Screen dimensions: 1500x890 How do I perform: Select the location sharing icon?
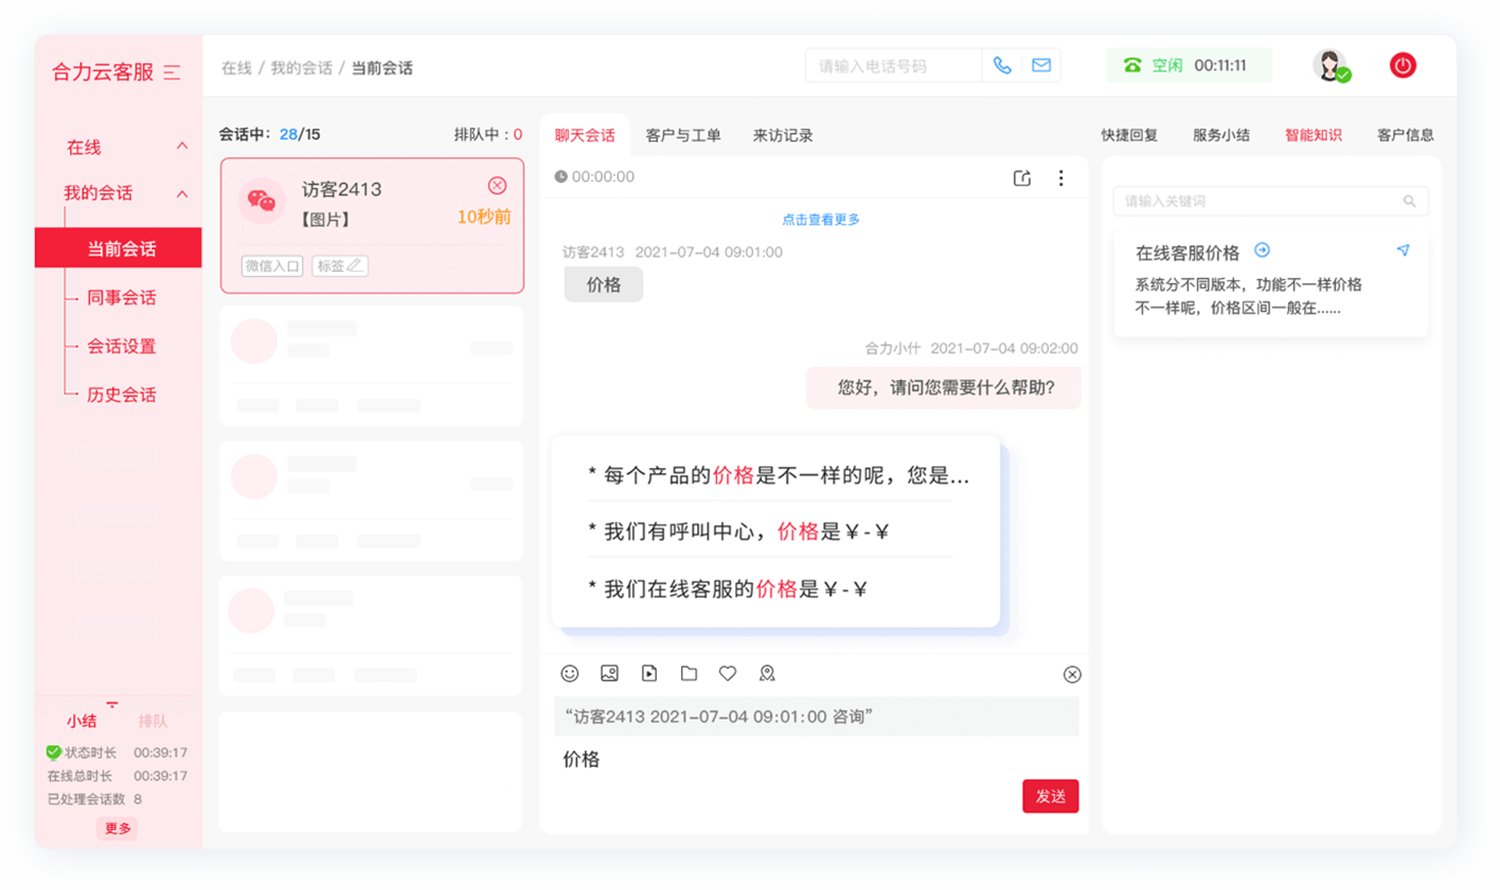[x=766, y=673]
